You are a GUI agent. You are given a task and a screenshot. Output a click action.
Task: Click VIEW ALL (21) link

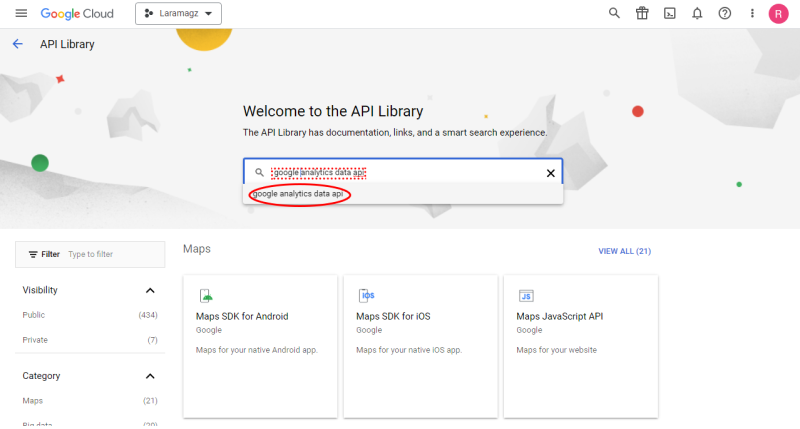tap(624, 251)
